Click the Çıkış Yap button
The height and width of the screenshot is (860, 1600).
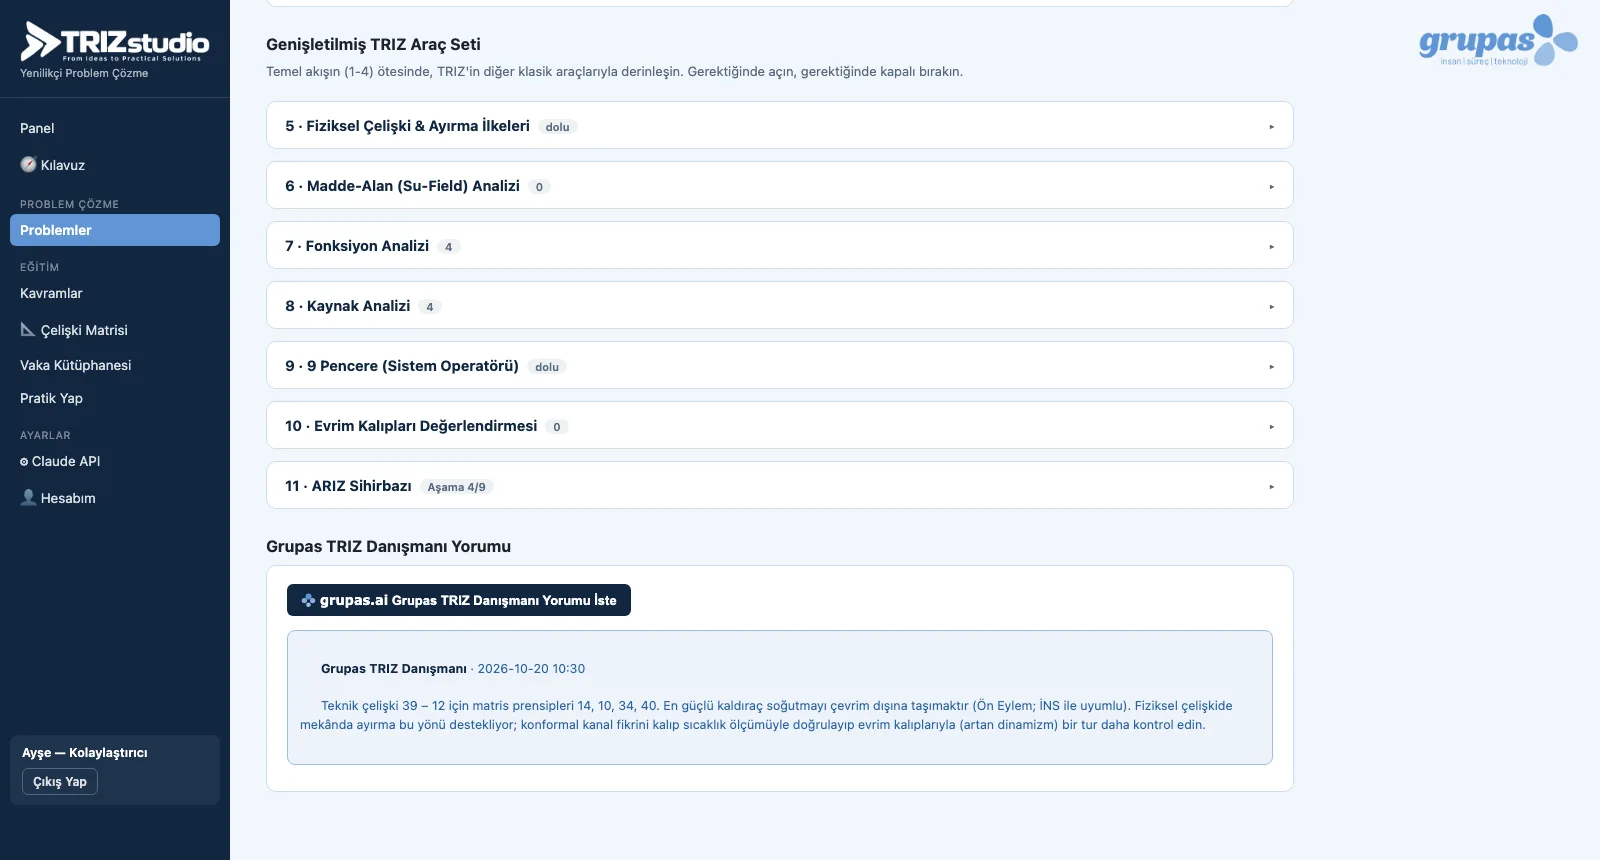60,782
